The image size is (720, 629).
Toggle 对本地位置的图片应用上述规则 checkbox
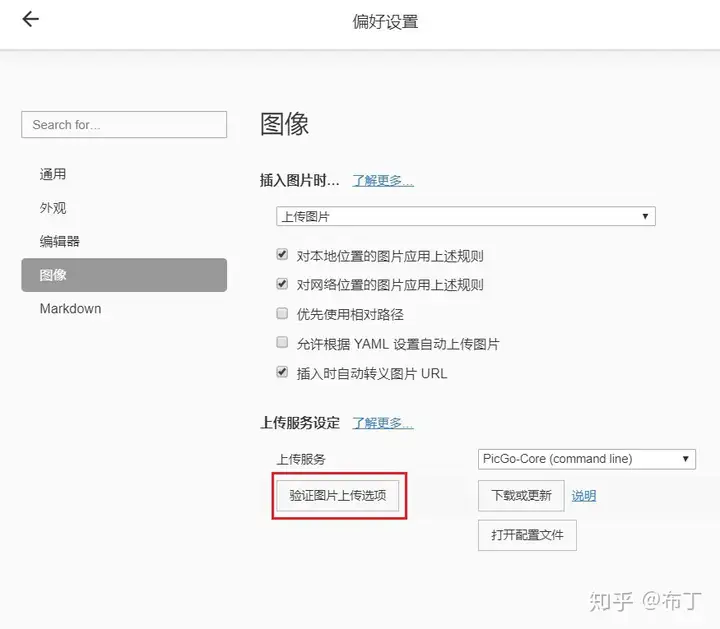pos(282,254)
